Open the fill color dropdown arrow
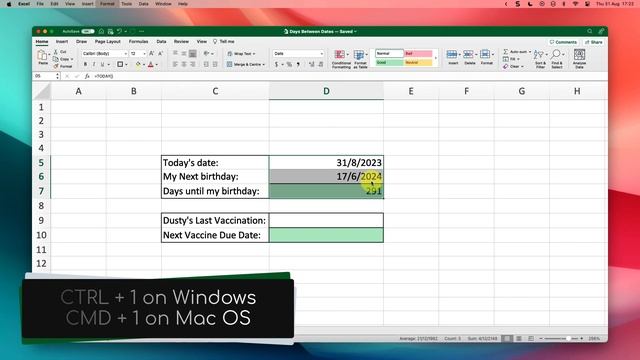This screenshot has width=640, height=360. [x=144, y=65]
